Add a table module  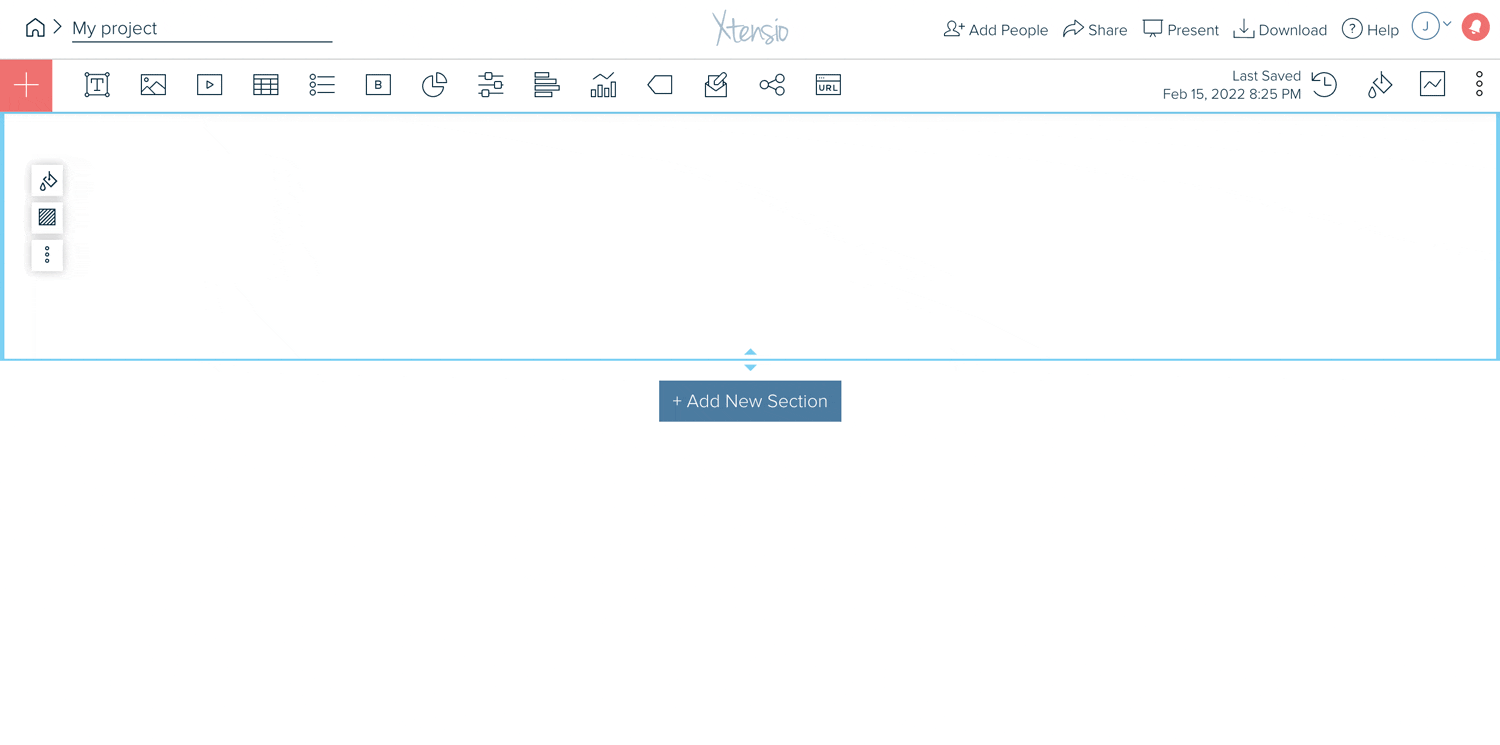(x=266, y=85)
